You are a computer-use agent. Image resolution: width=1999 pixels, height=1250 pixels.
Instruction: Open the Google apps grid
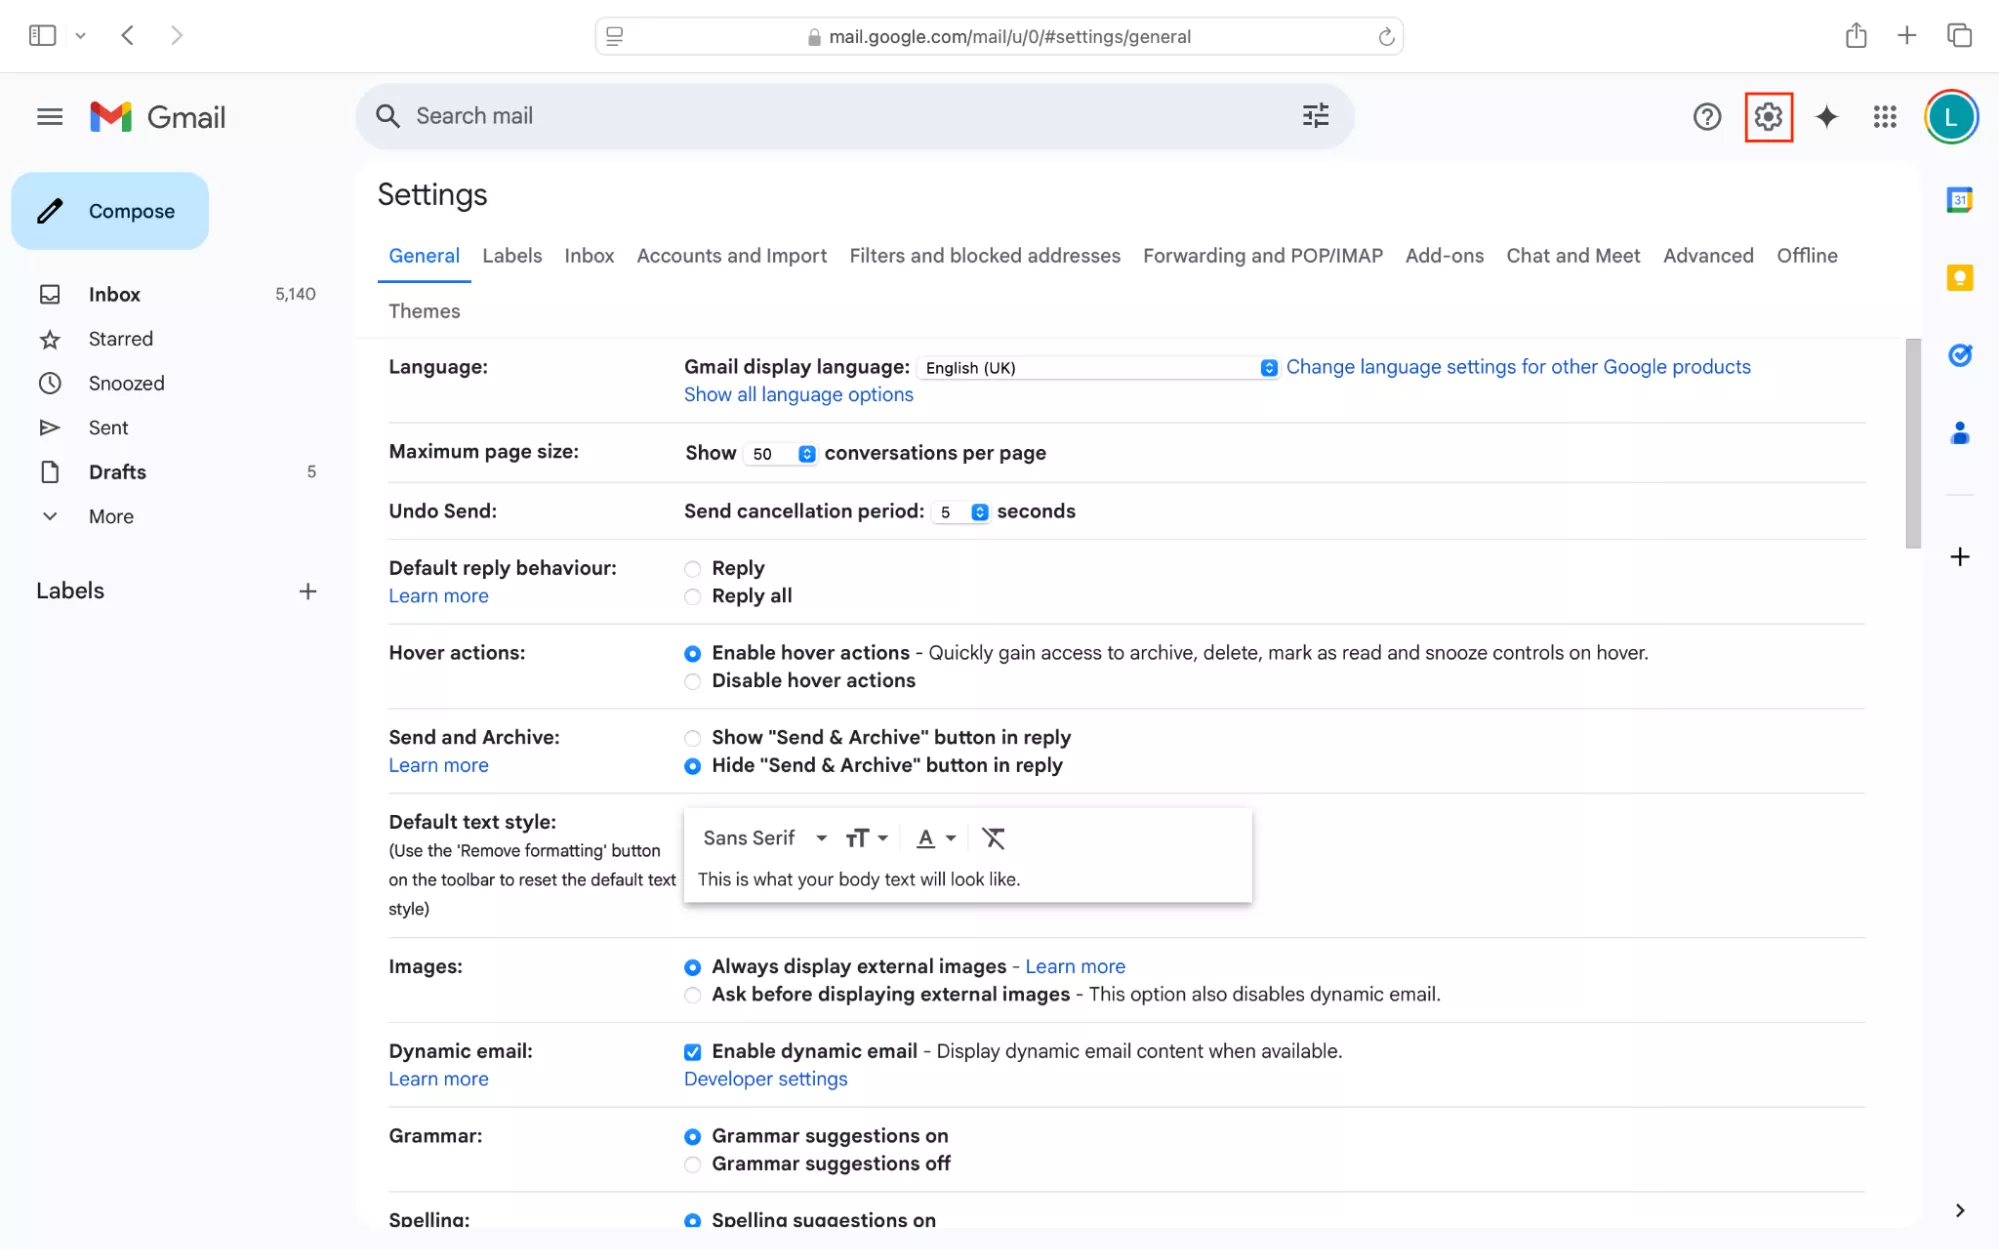point(1884,117)
